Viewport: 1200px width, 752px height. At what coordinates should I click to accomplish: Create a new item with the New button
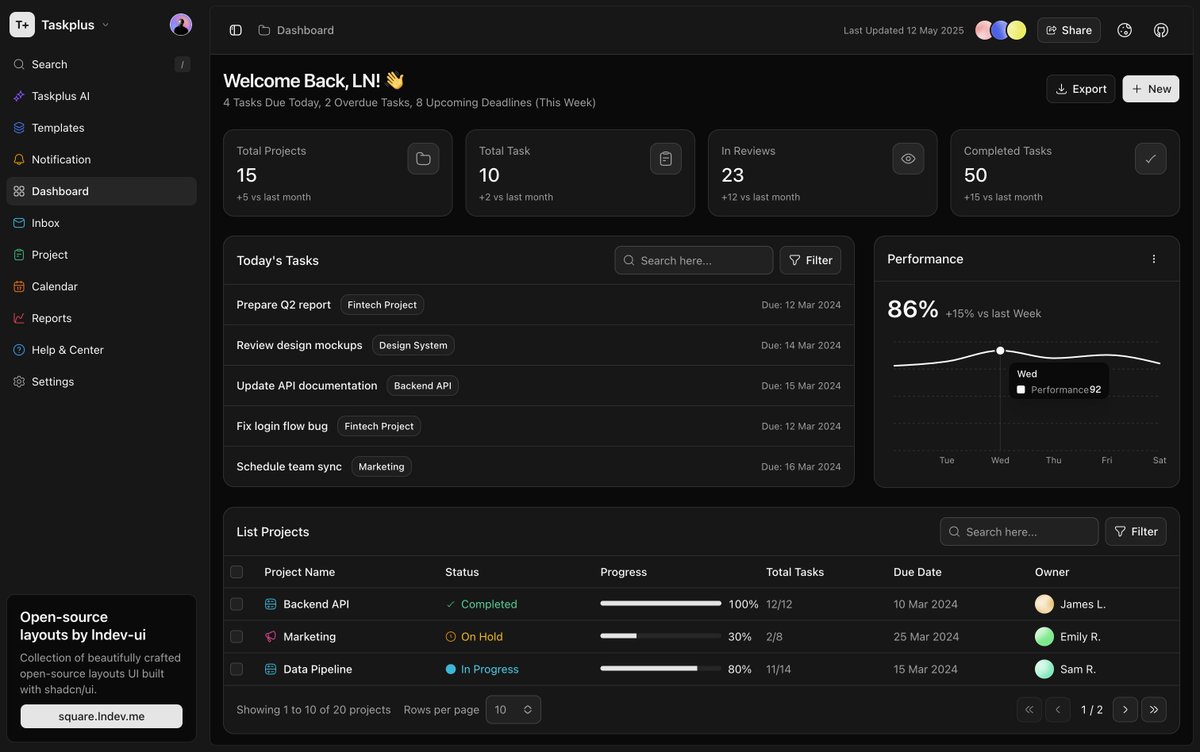point(1150,88)
